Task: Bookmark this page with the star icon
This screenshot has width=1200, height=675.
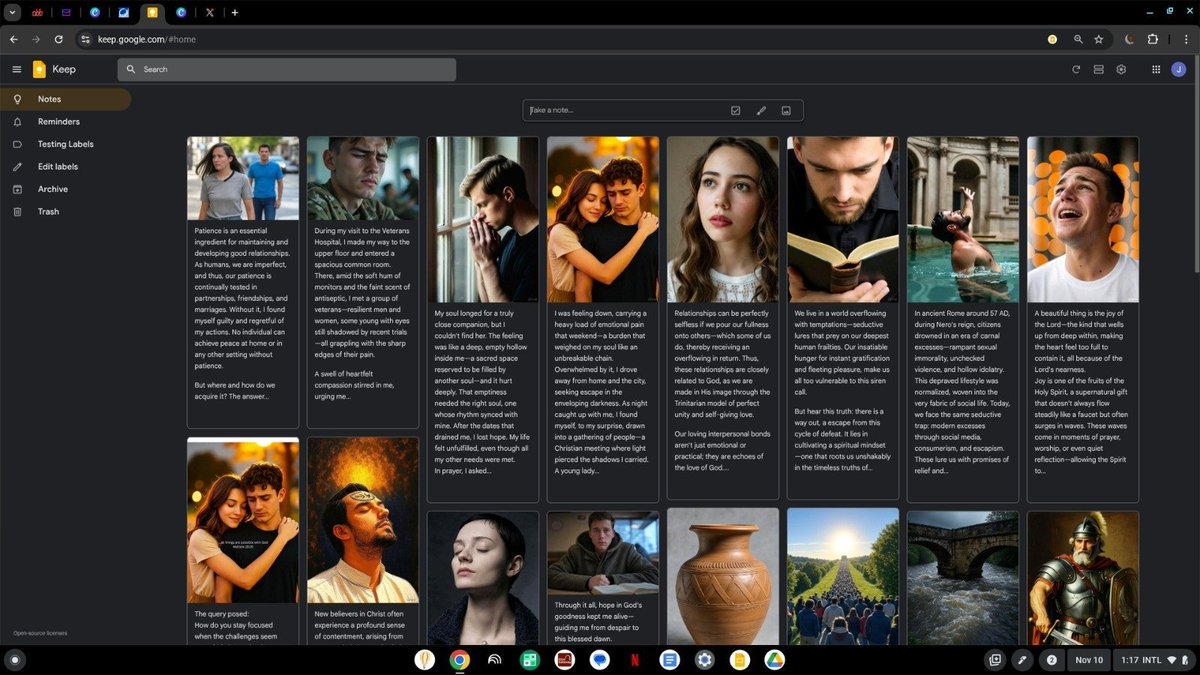Action: click(1099, 39)
